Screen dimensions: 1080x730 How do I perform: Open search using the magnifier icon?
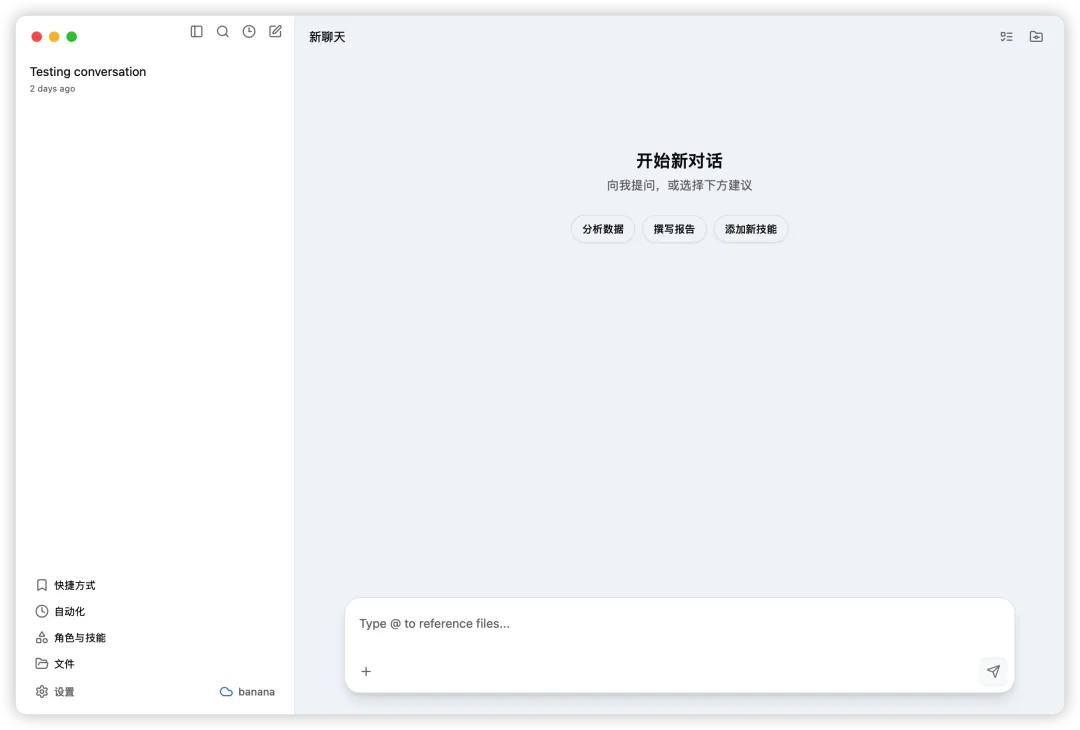(222, 32)
